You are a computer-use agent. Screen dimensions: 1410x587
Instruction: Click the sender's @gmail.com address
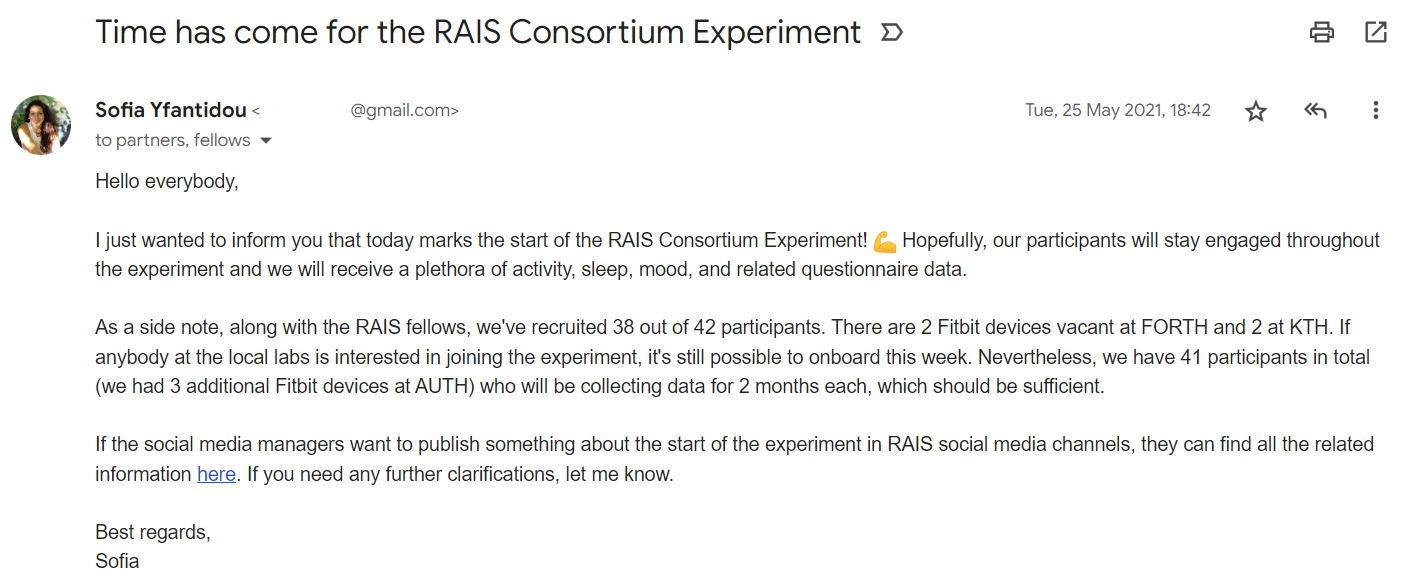(x=404, y=111)
